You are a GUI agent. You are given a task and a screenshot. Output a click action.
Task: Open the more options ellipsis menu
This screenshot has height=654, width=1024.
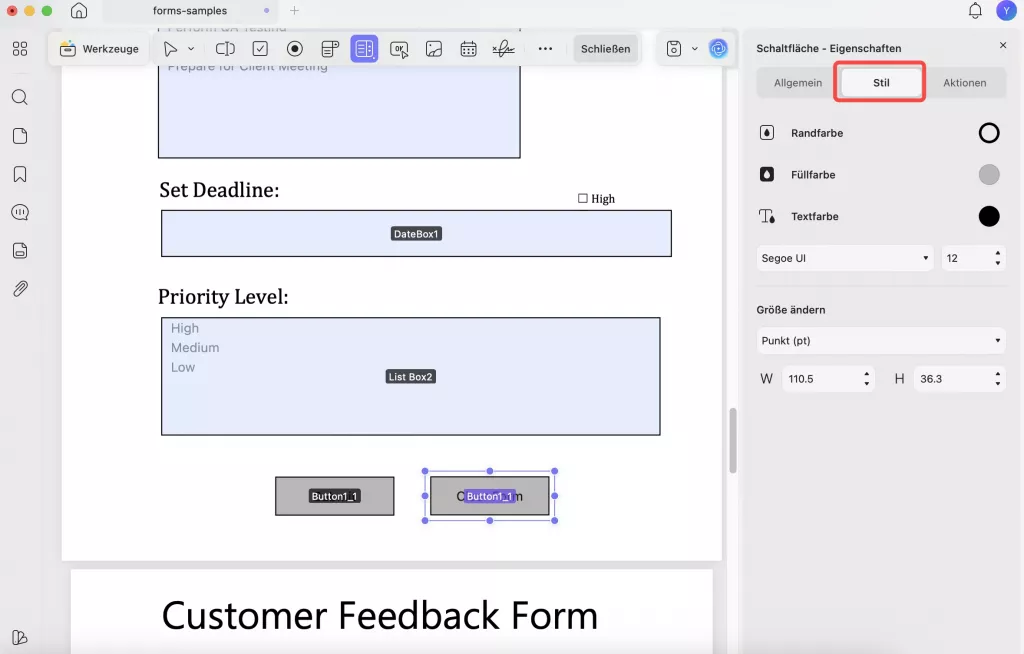[545, 49]
